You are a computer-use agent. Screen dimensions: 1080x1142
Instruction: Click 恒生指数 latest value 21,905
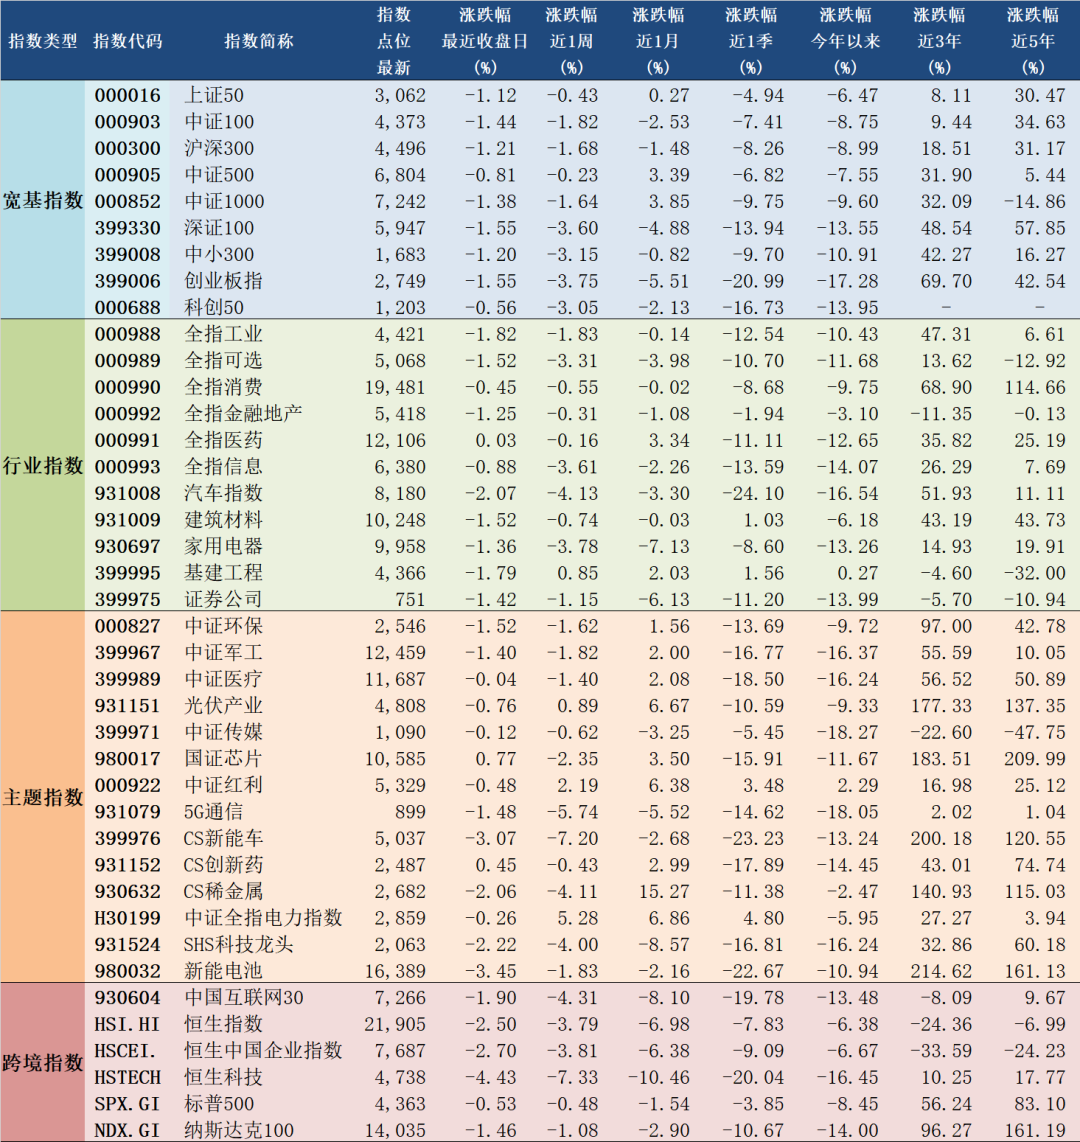pyautogui.click(x=395, y=1025)
